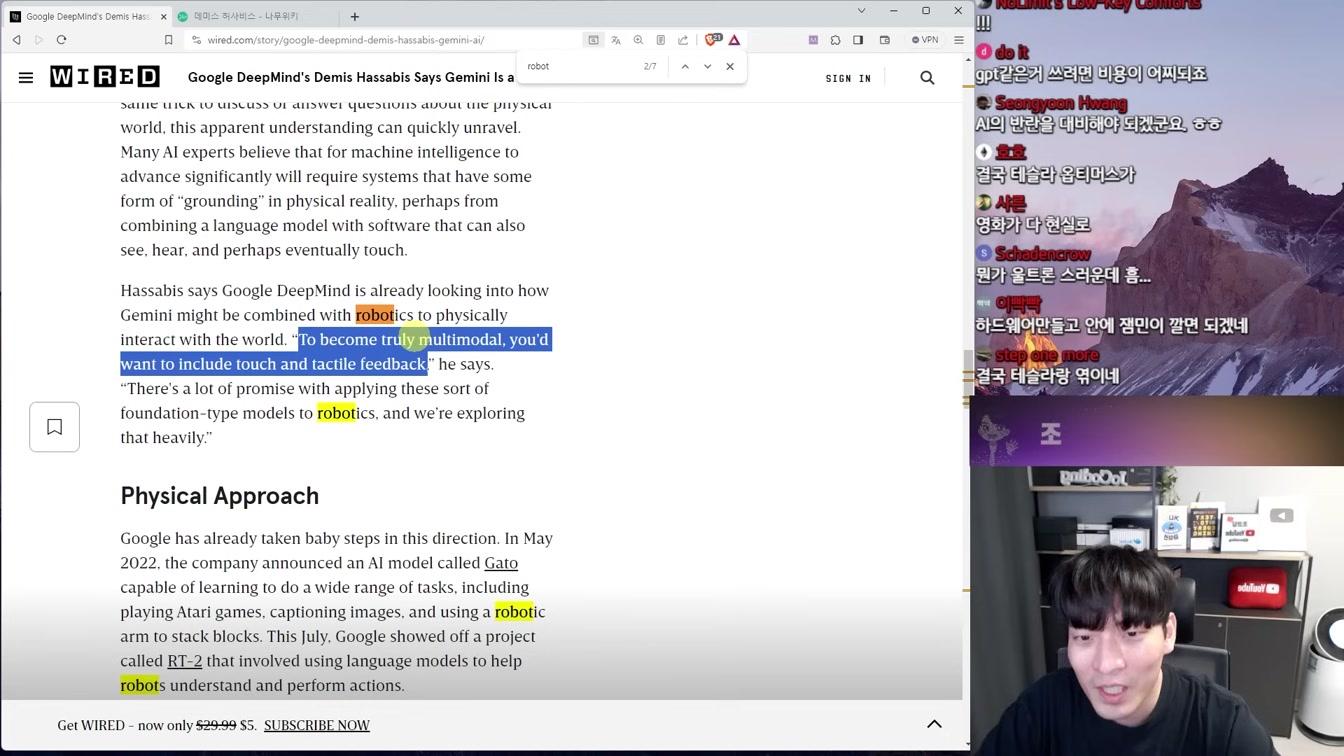Open WIRED site search magnifier
1344x756 pixels.
[927, 77]
